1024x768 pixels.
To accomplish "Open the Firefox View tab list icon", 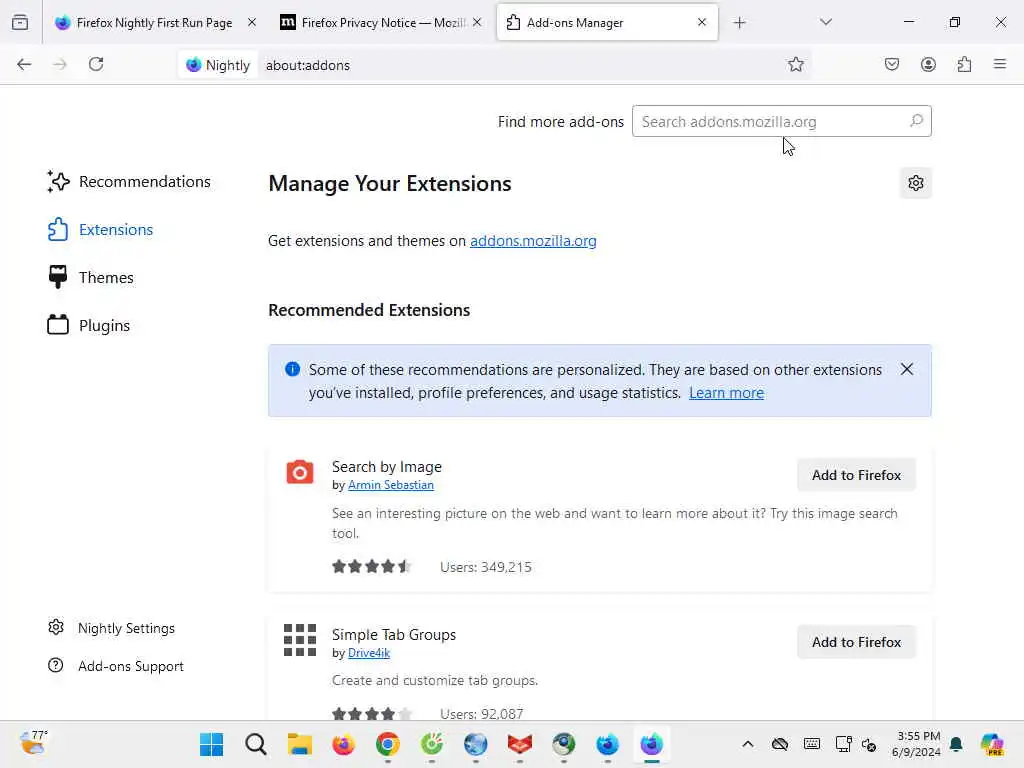I will (20, 23).
